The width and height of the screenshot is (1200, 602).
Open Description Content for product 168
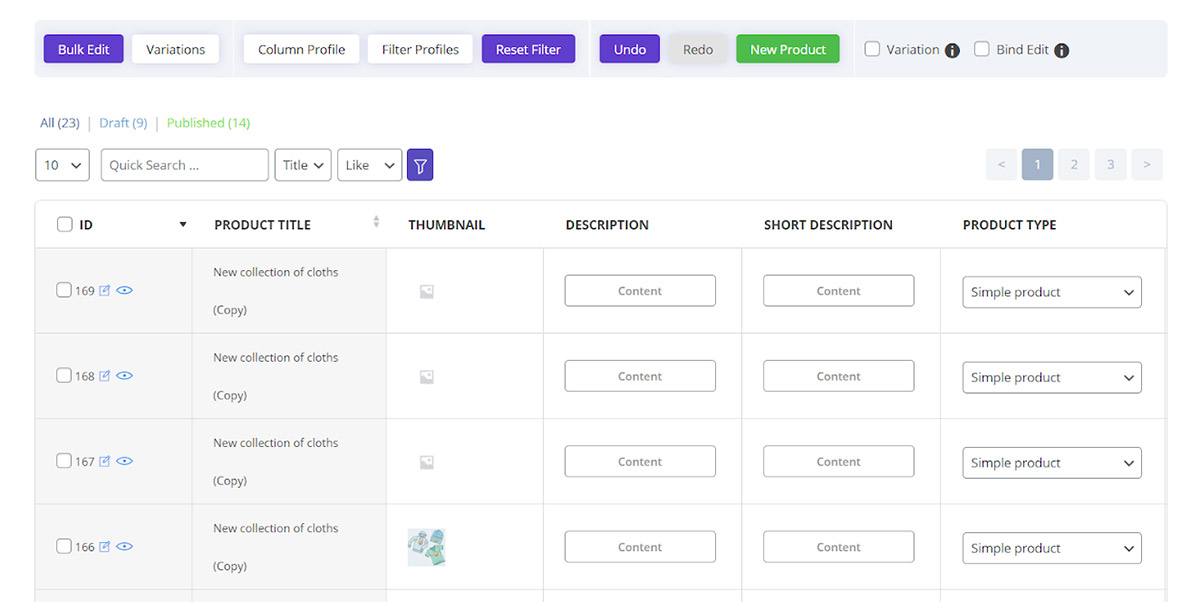[x=640, y=376]
